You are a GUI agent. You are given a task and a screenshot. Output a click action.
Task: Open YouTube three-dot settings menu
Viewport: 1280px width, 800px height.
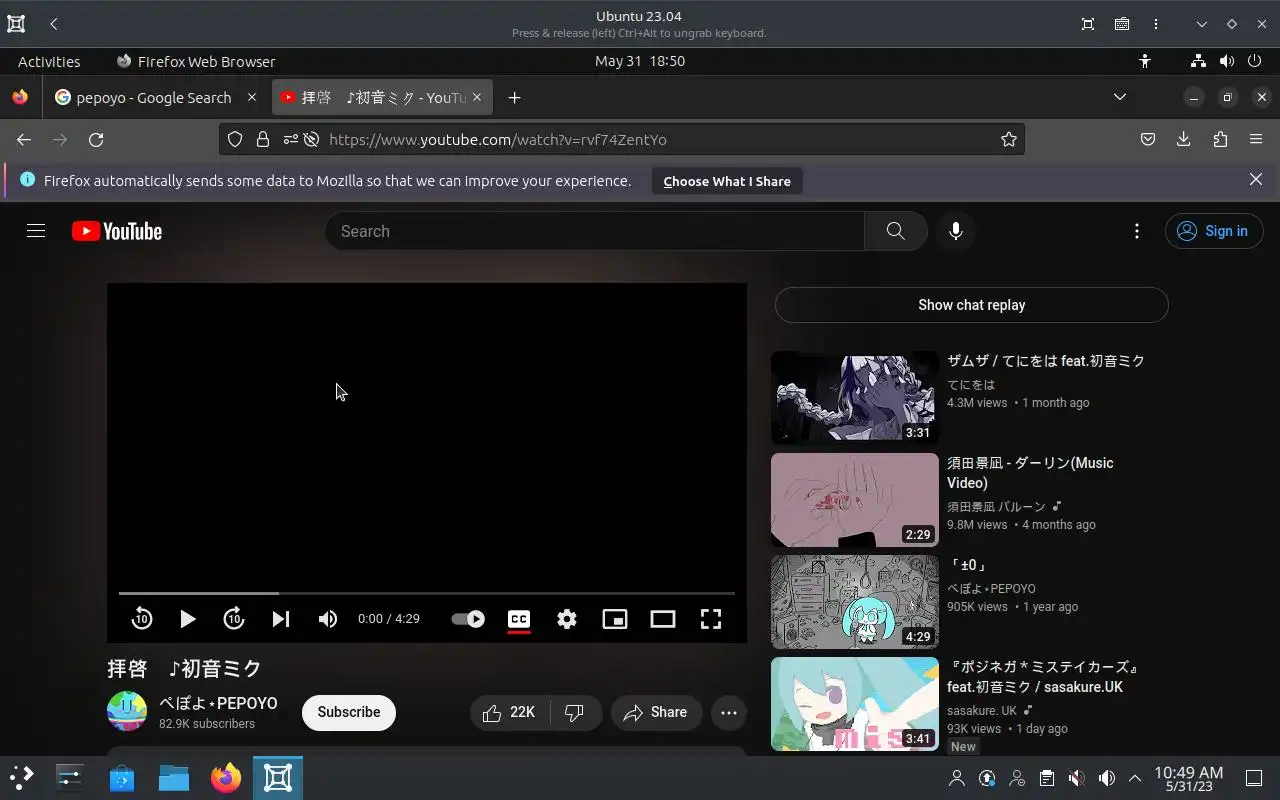(x=1136, y=231)
